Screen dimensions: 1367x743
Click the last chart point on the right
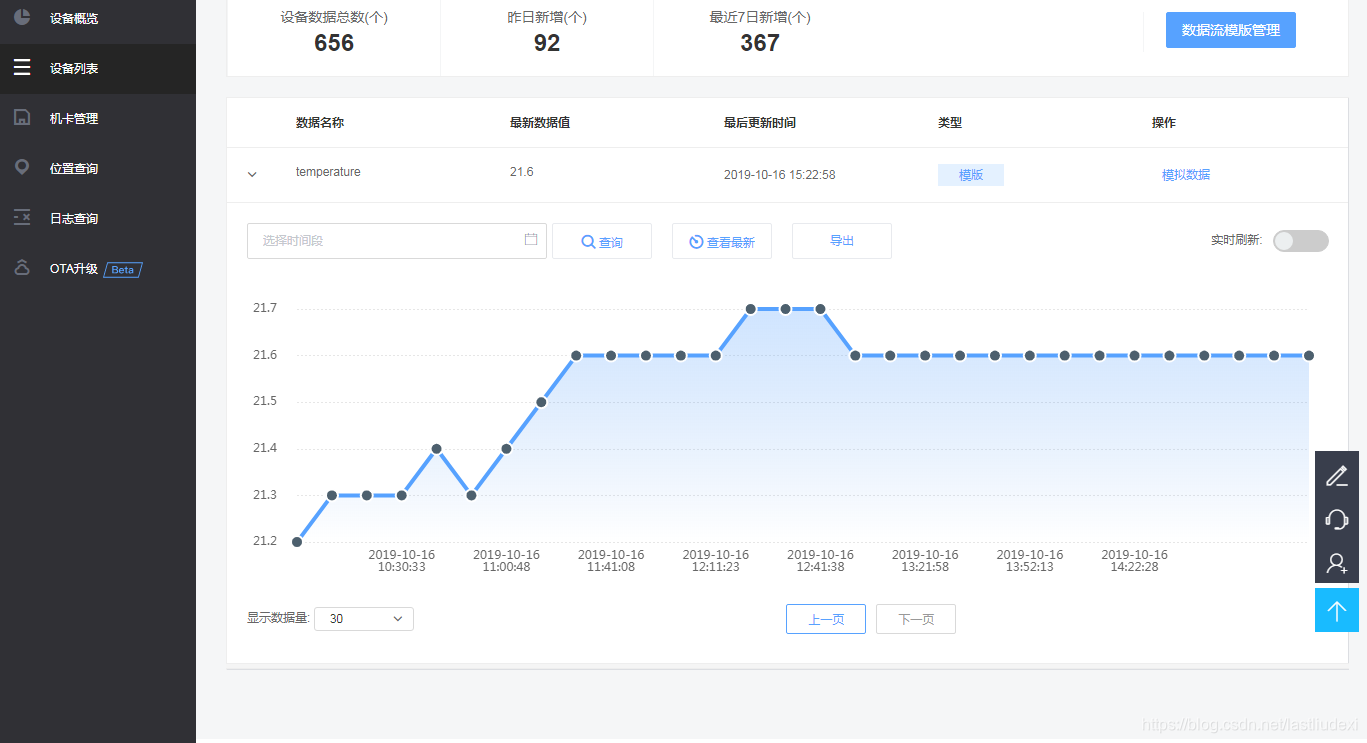(x=1309, y=355)
